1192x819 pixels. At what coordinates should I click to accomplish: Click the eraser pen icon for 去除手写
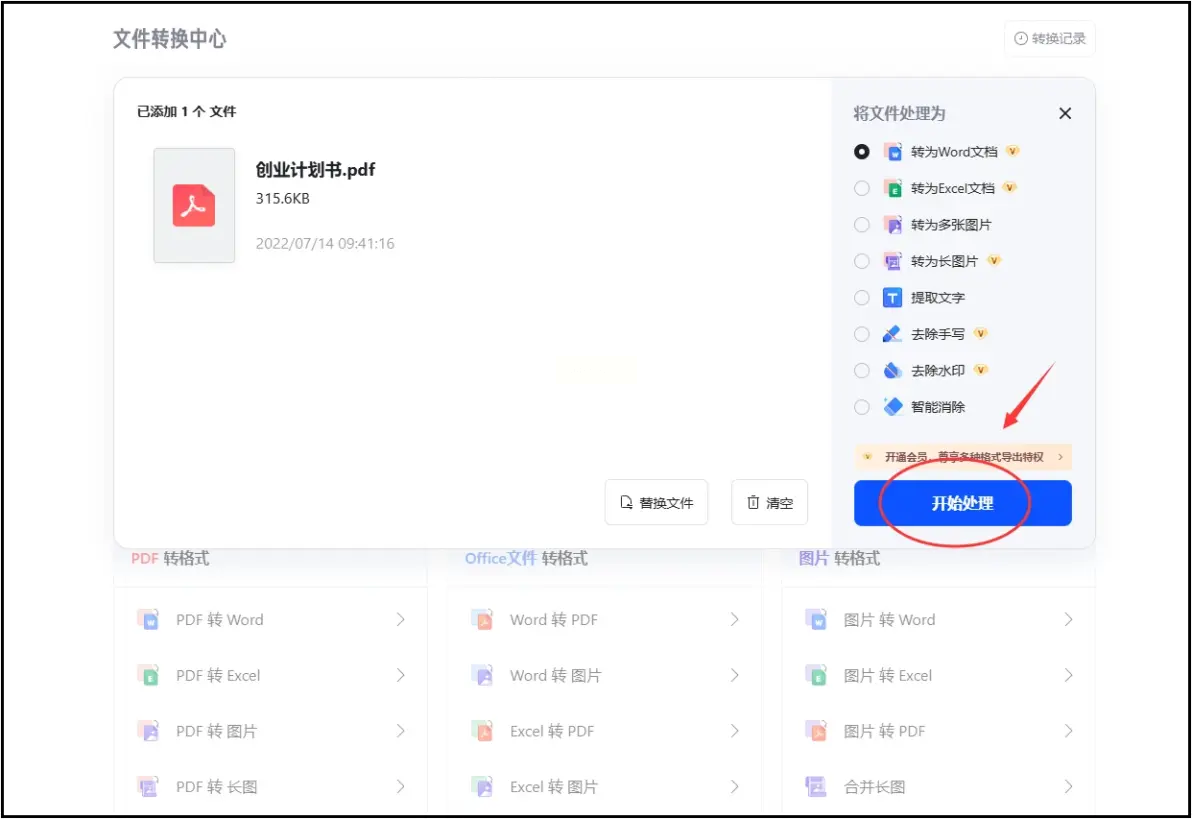click(x=892, y=334)
